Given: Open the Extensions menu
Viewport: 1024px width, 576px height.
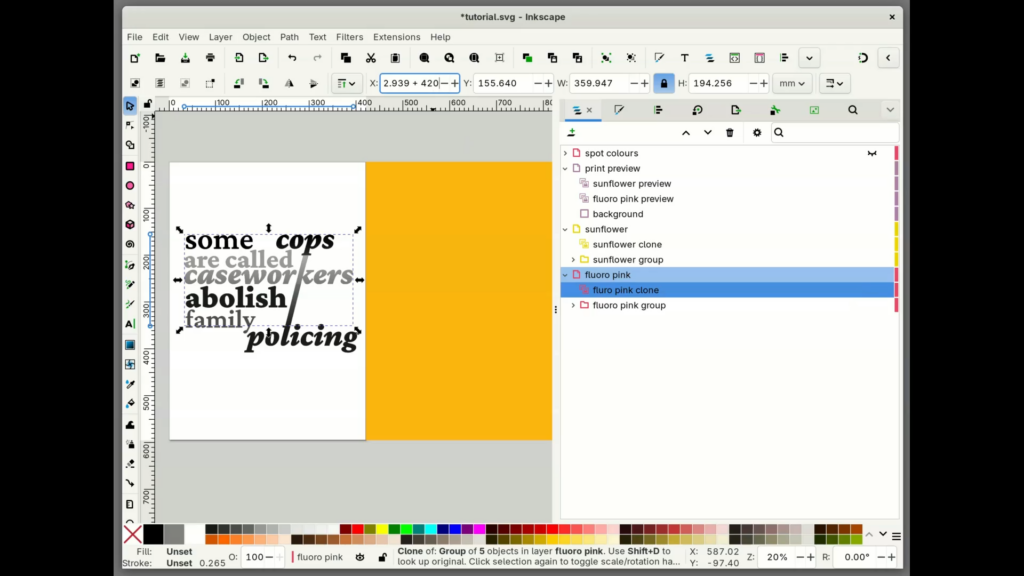Looking at the screenshot, I should pos(396,37).
